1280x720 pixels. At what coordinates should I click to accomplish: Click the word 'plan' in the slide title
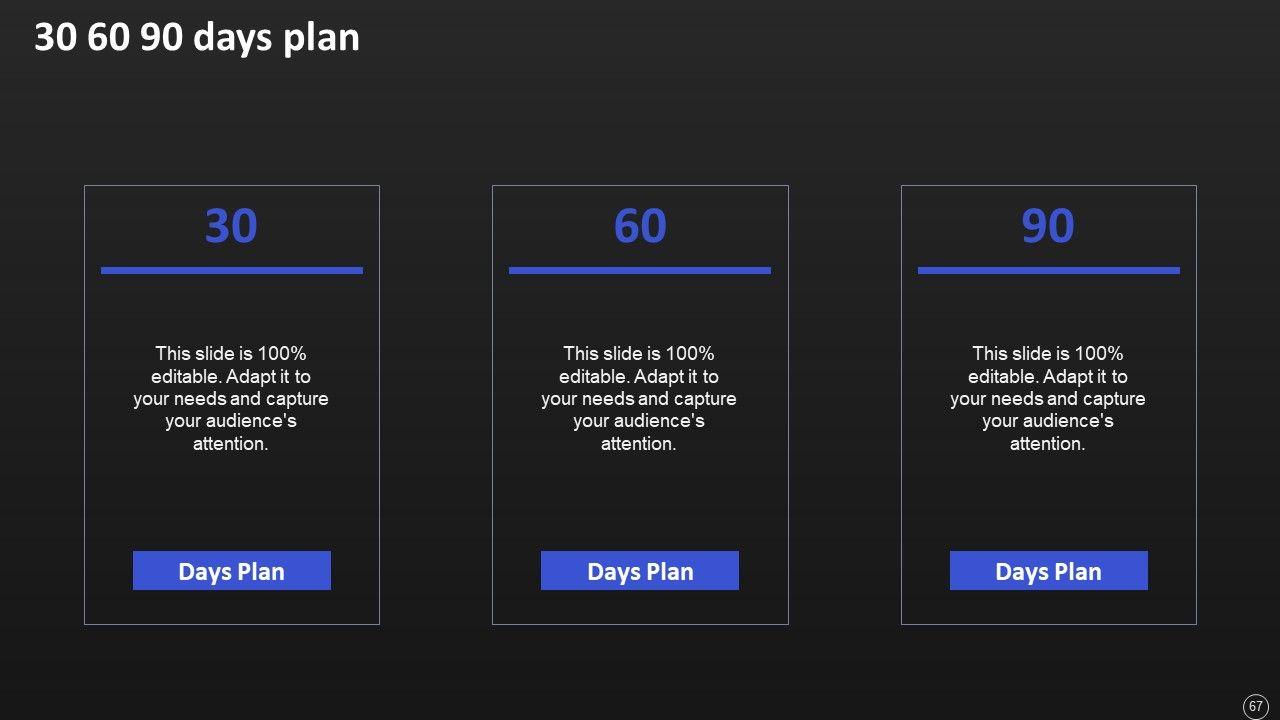326,38
